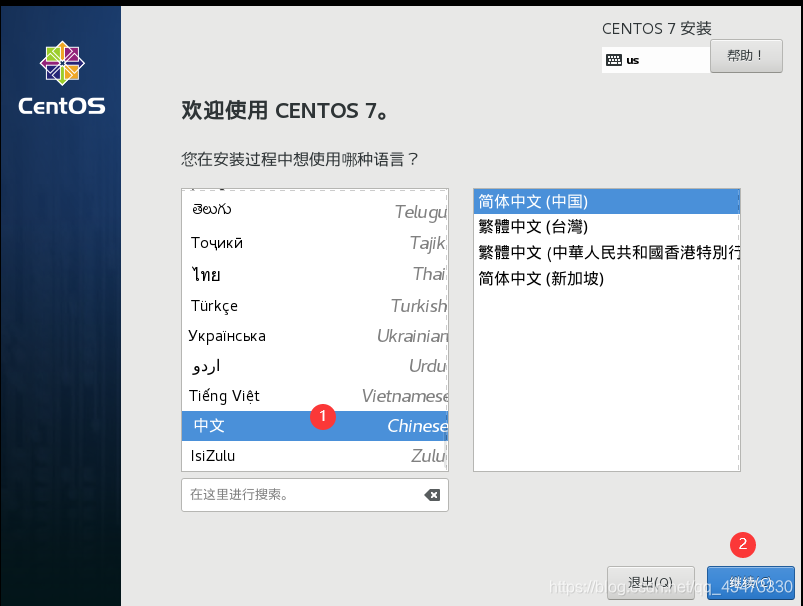Select Türkçe Turkish language
Image resolution: width=803 pixels, height=606 pixels.
(x=314, y=306)
